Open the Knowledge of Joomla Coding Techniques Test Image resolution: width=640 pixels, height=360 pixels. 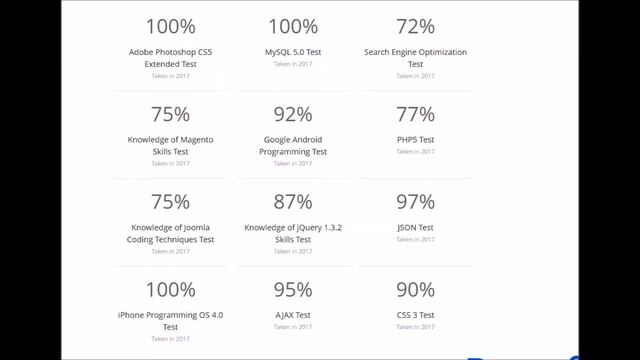(170, 233)
